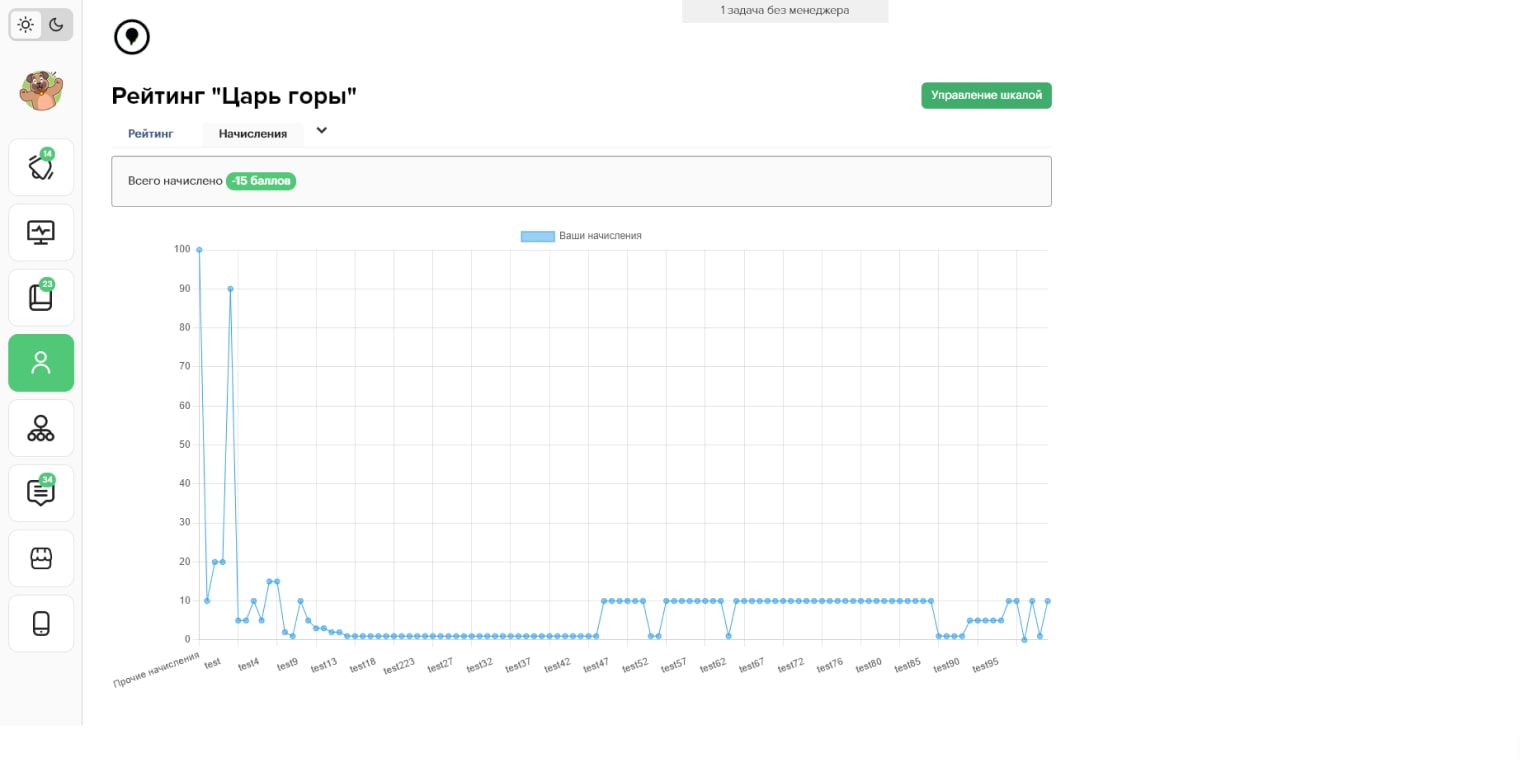Open the team structure hierarchy icon
The width and height of the screenshot is (1520, 776).
(x=41, y=428)
